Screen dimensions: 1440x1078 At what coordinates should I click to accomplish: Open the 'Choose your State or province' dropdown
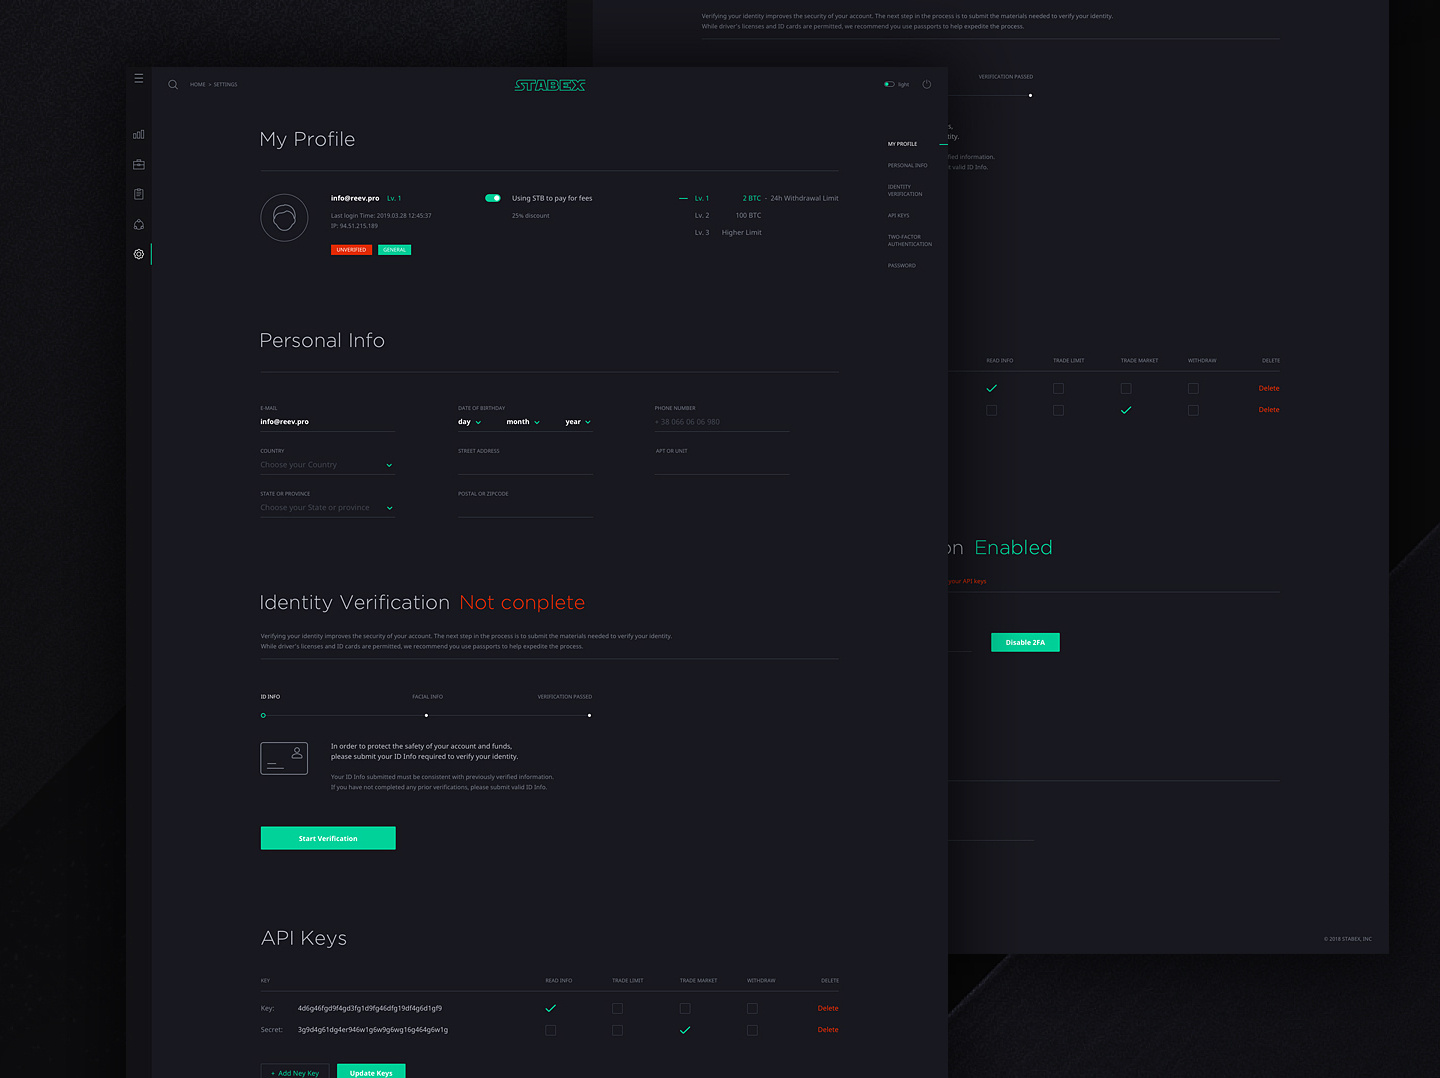pyautogui.click(x=327, y=507)
